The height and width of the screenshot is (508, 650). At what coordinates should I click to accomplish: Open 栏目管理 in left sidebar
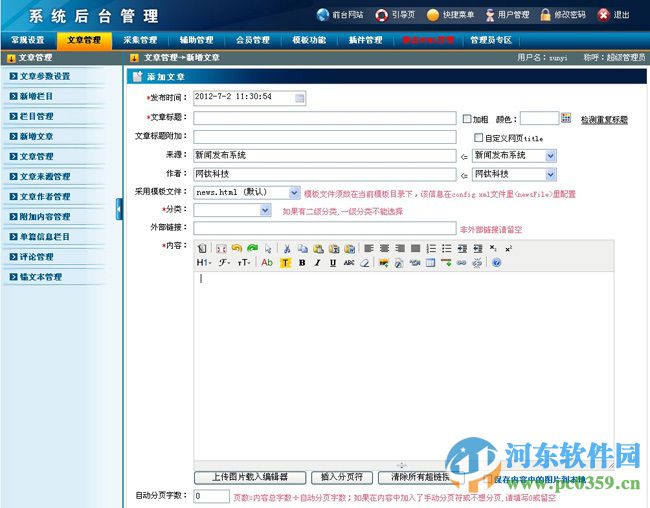click(x=36, y=117)
